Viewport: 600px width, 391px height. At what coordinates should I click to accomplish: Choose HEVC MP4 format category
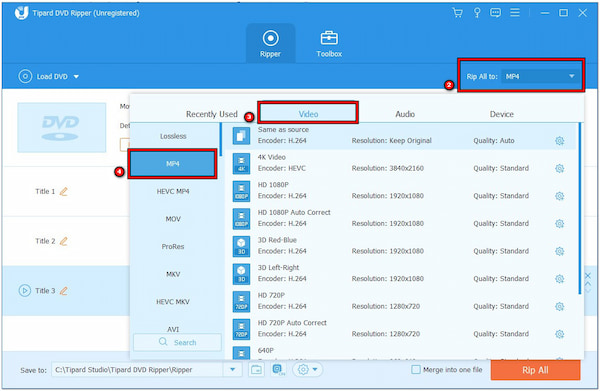click(173, 191)
